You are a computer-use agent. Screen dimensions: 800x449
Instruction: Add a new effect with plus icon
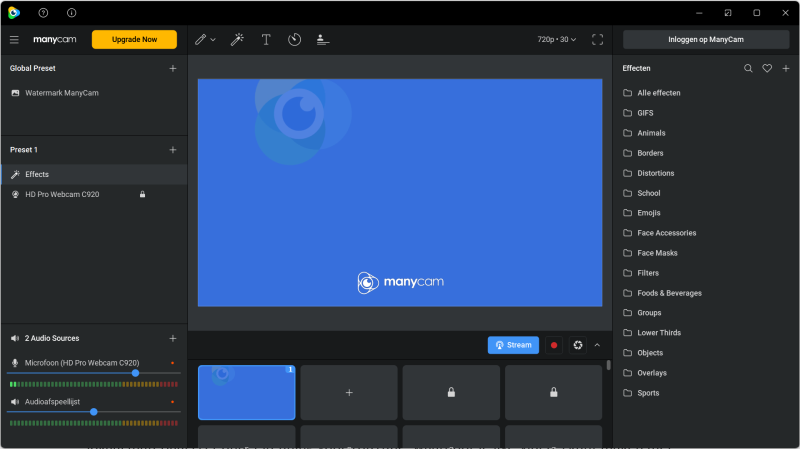(x=786, y=68)
